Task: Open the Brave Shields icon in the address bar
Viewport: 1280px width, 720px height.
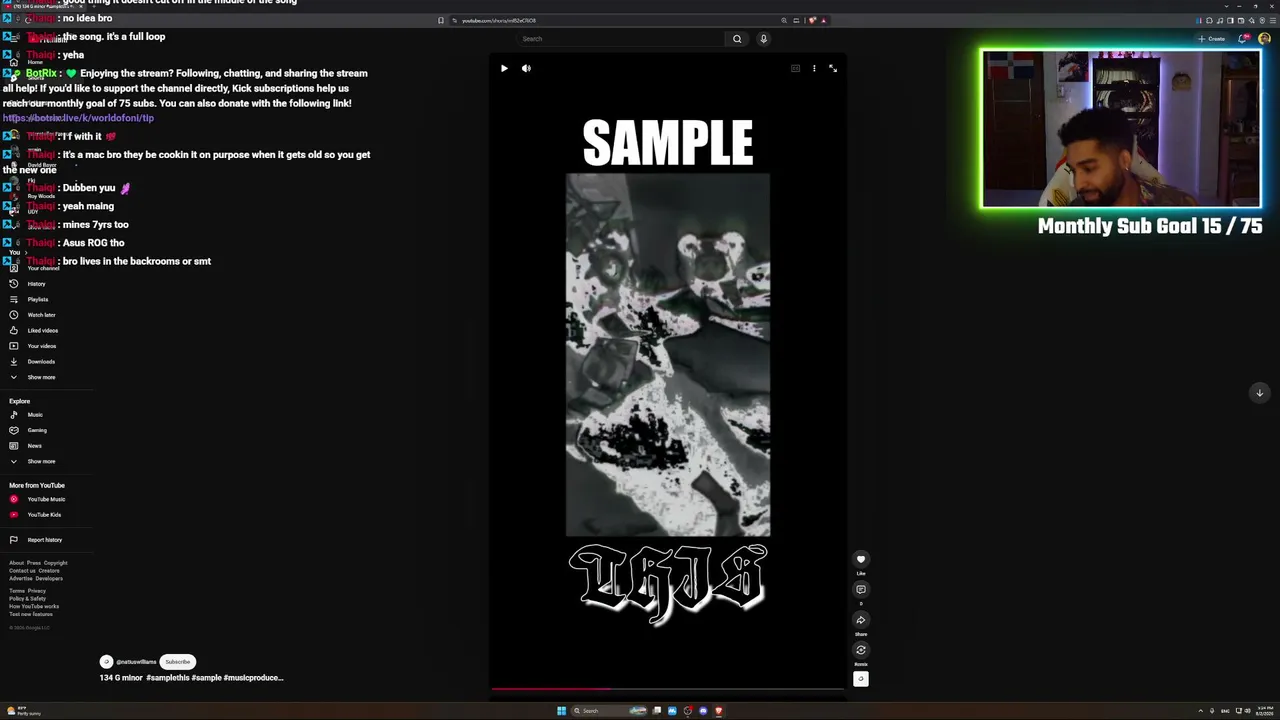Action: (812, 20)
